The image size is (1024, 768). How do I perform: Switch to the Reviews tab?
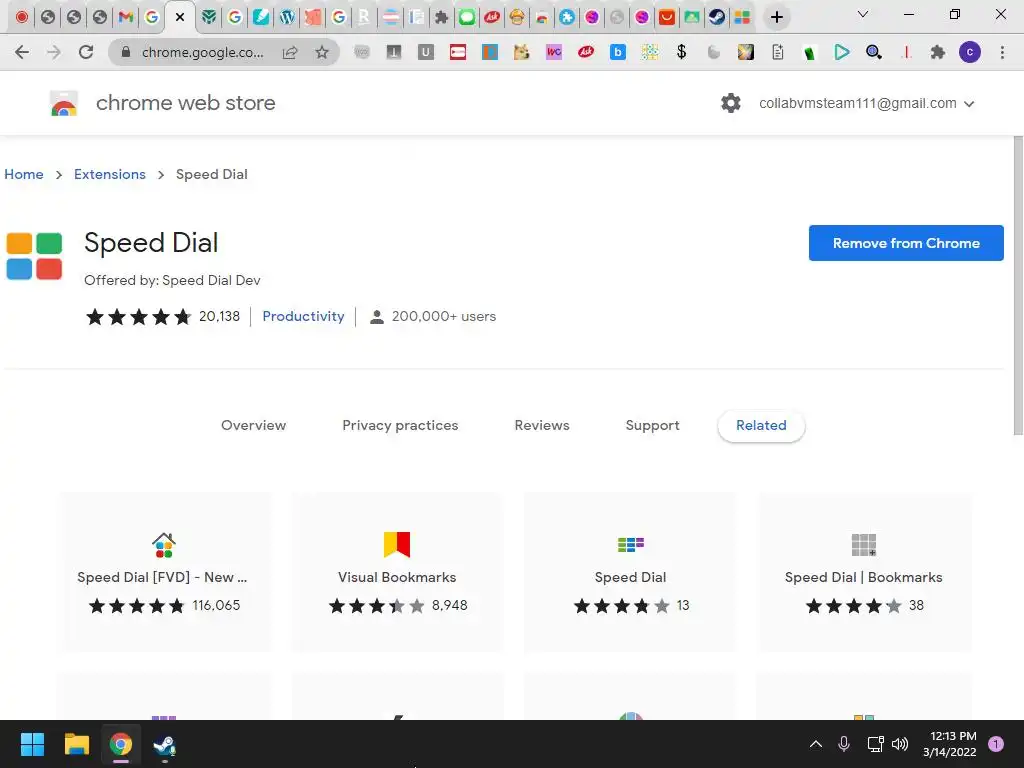pyautogui.click(x=542, y=425)
